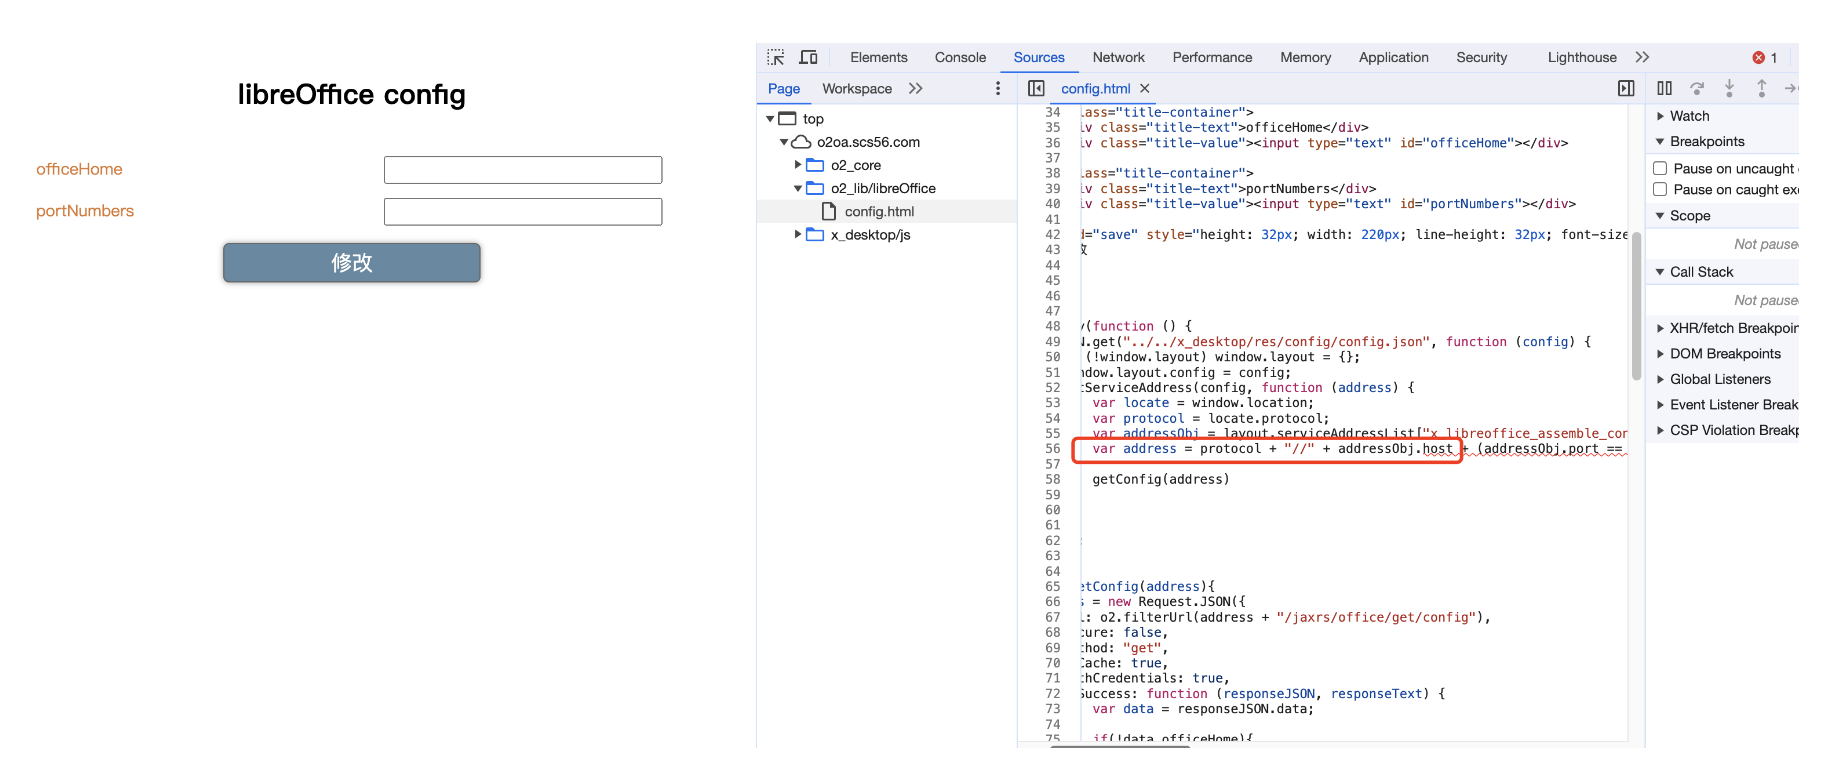Expand the o2_core folder
This screenshot has width=1824, height=770.
click(798, 165)
